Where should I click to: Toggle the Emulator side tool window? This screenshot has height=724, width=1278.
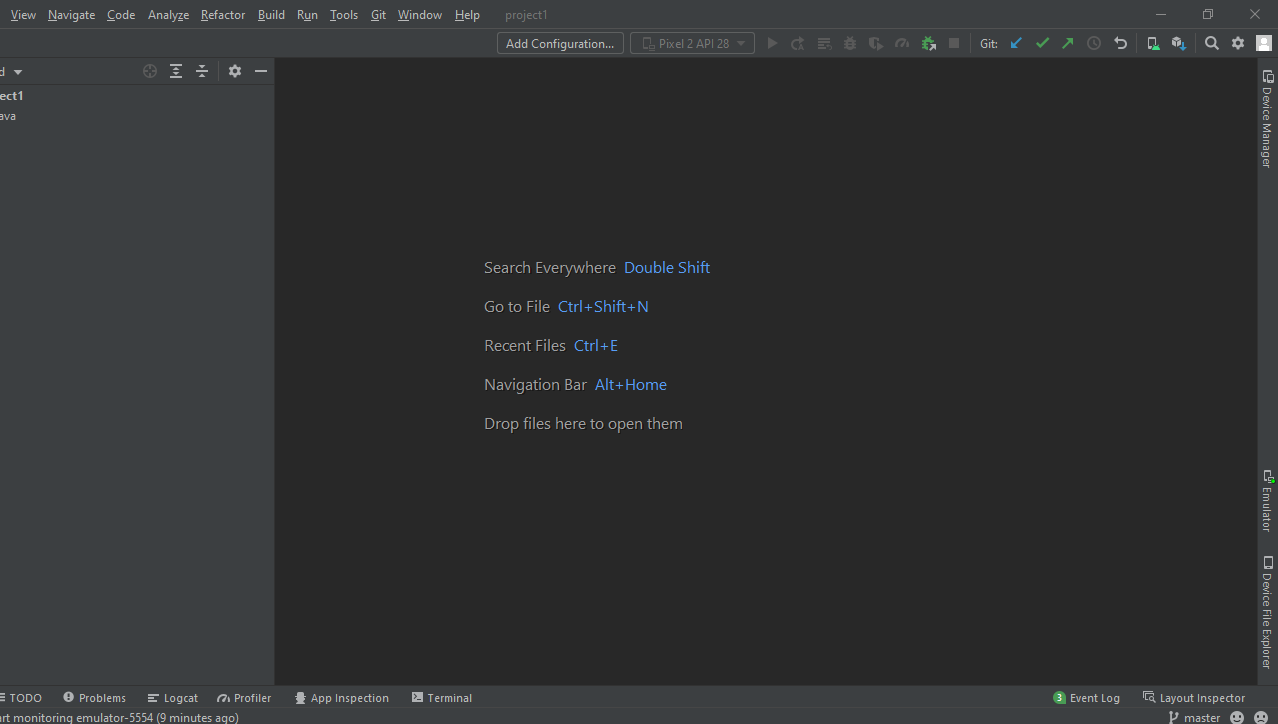coord(1267,500)
